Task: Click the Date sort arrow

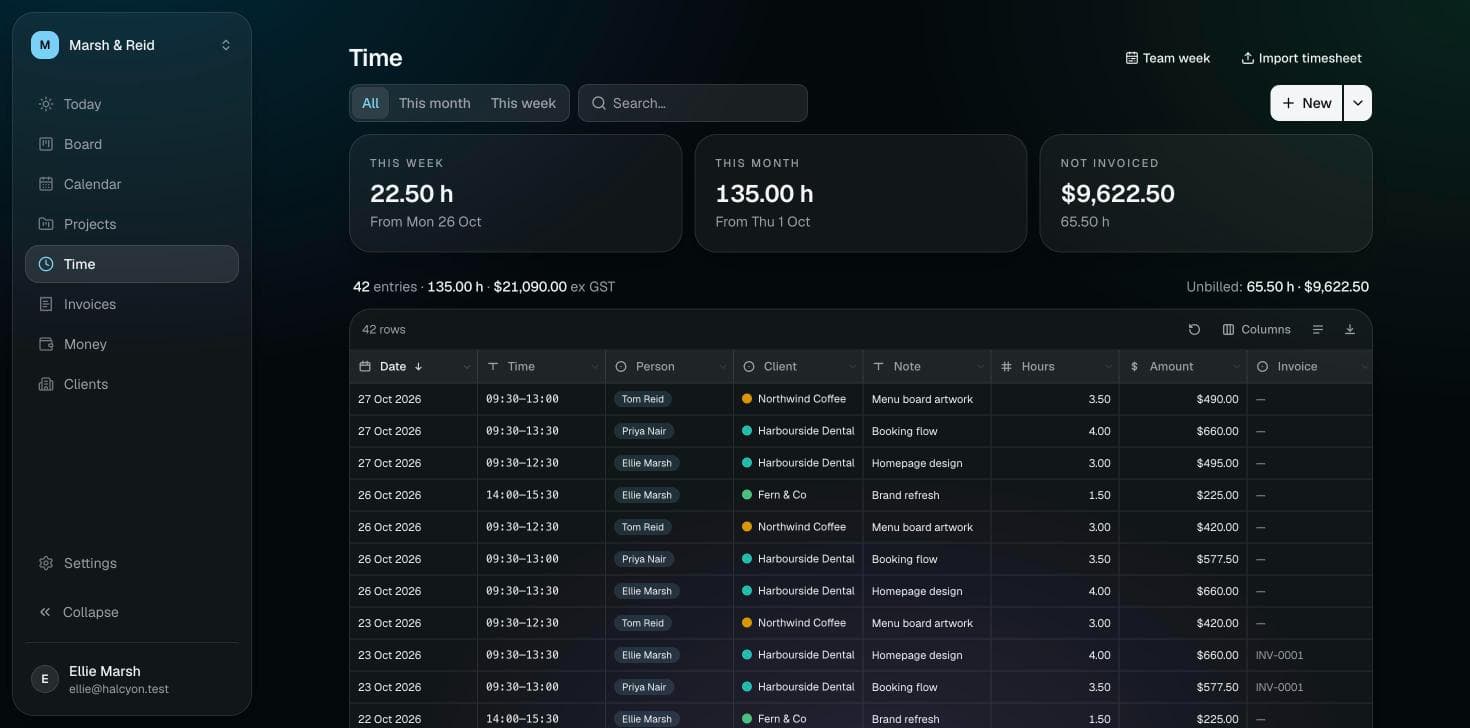Action: 418,367
